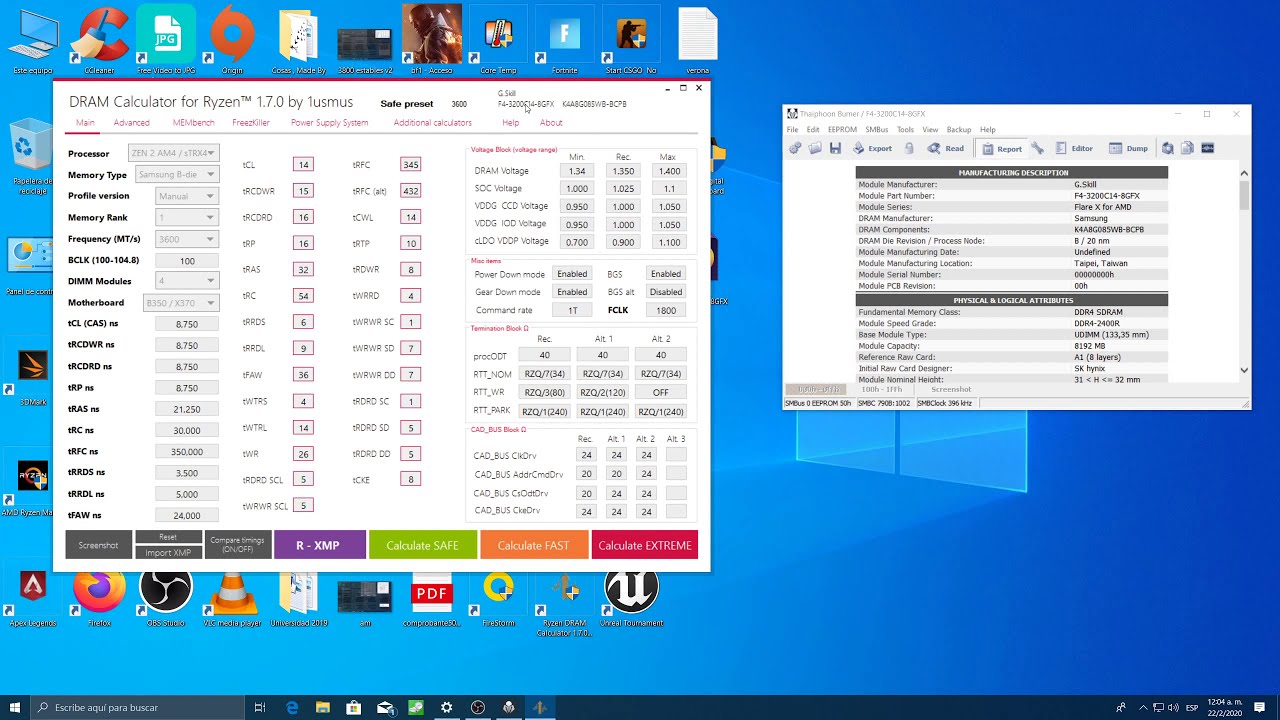1280x720 pixels.
Task: Open the Backup menu in Thaiphoon Burner
Action: pos(959,130)
